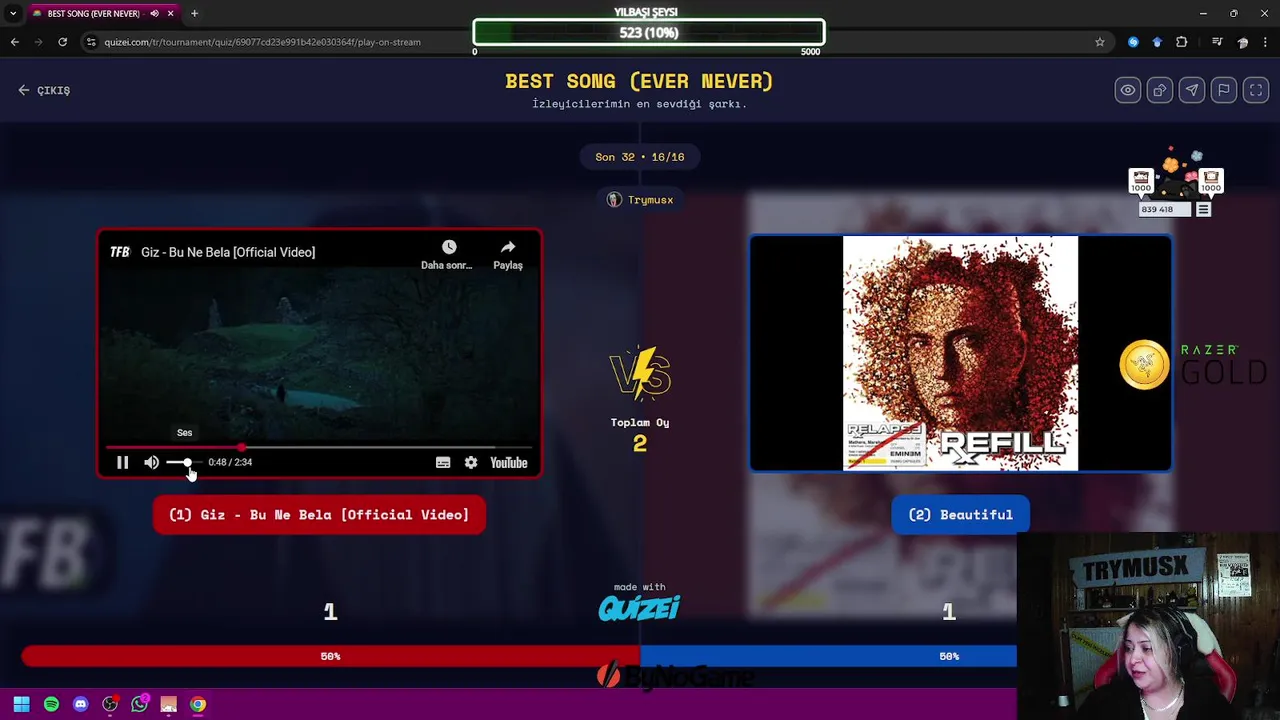Mute the tab via its speaker icon
Image resolution: width=1280 pixels, height=720 pixels.
point(154,13)
